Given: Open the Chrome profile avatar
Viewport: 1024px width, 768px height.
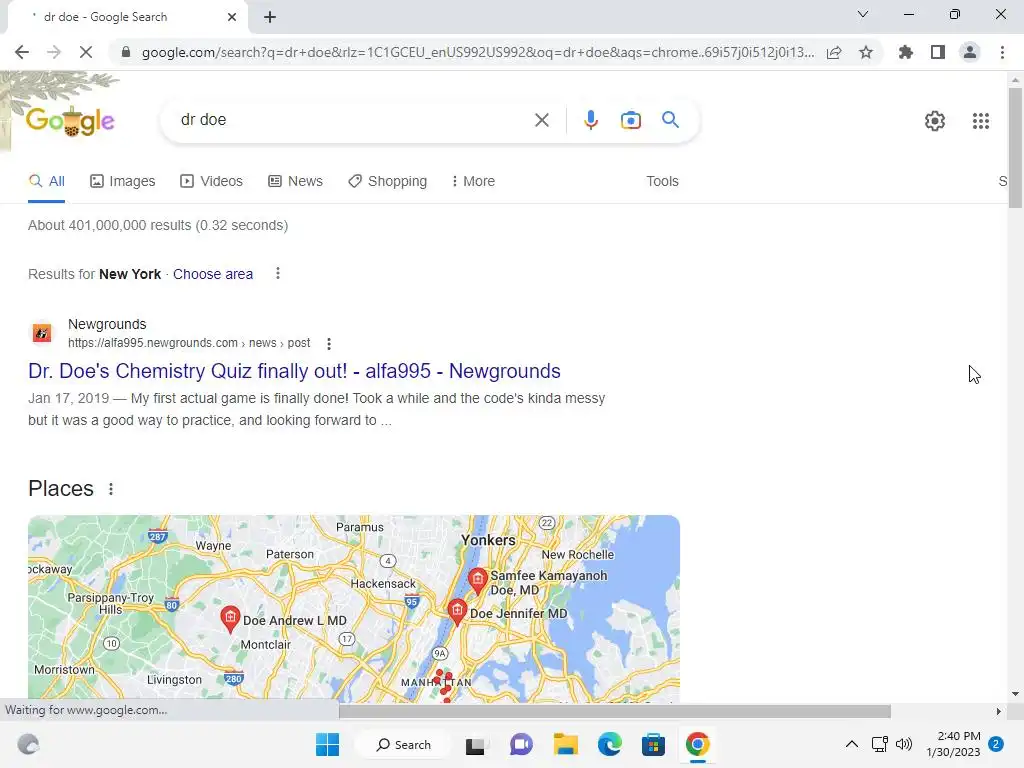Looking at the screenshot, I should coord(970,52).
